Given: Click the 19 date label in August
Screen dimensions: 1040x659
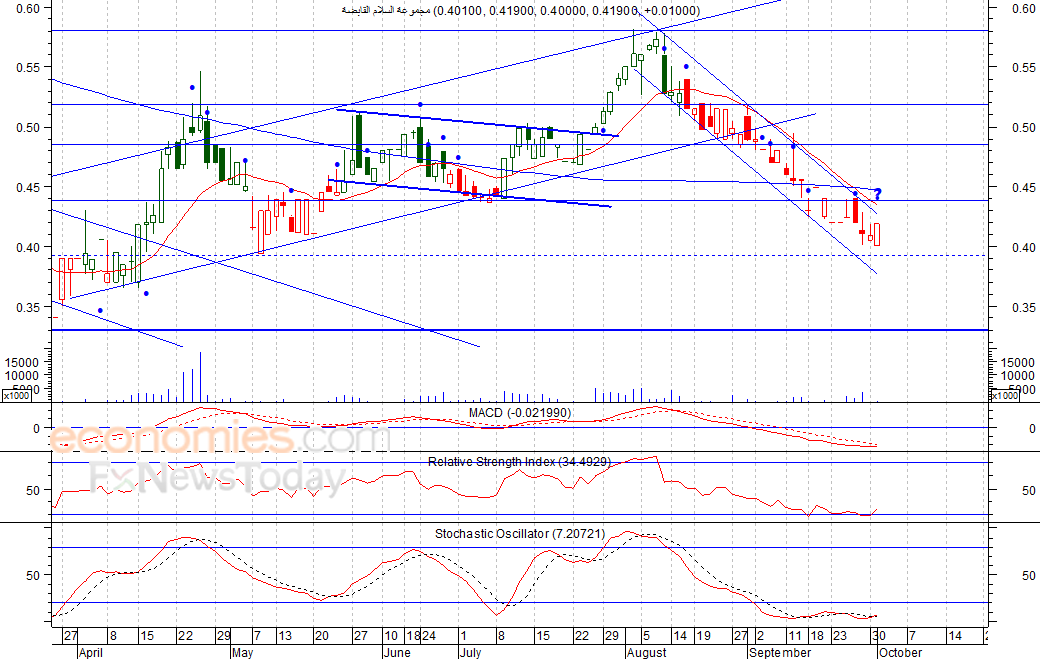Looking at the screenshot, I should [702, 636].
